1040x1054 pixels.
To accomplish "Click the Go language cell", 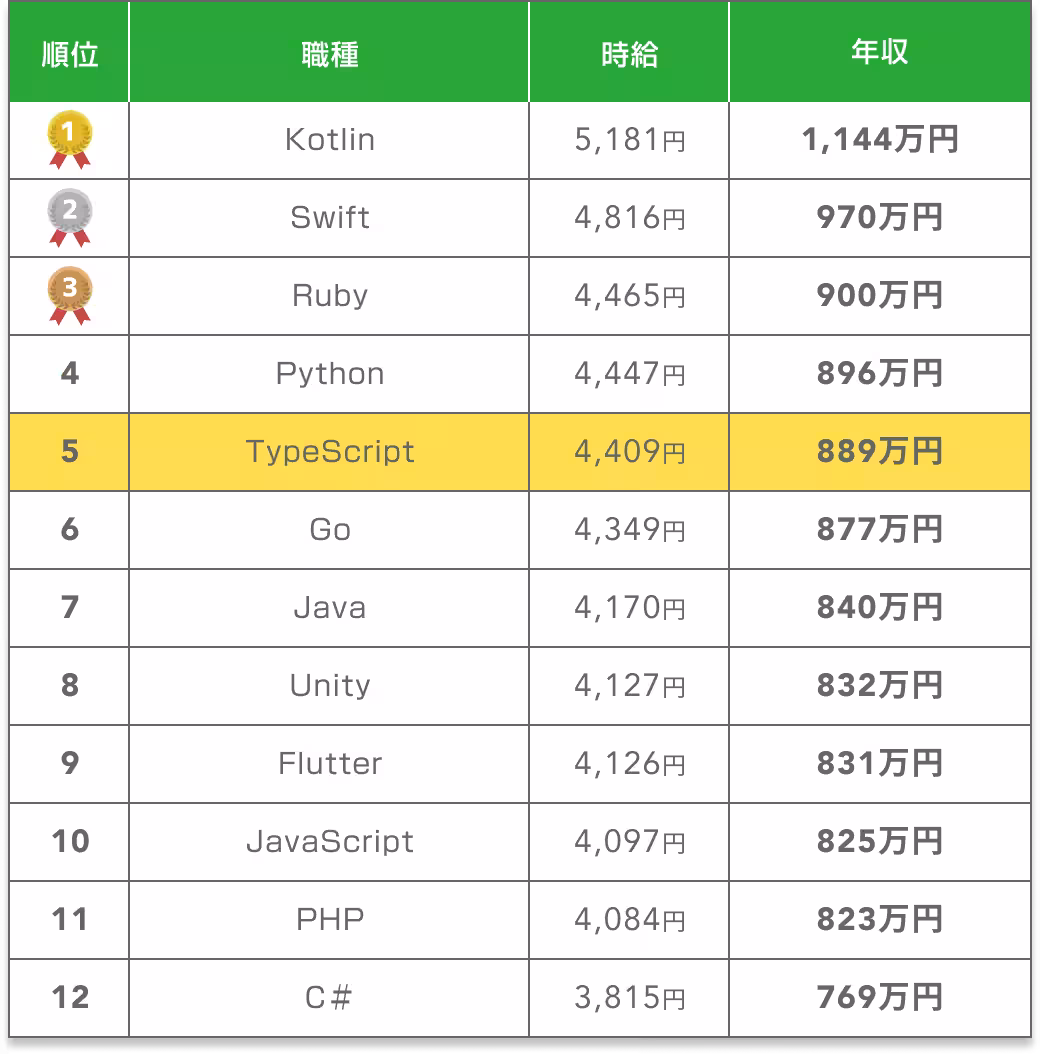I will [329, 530].
